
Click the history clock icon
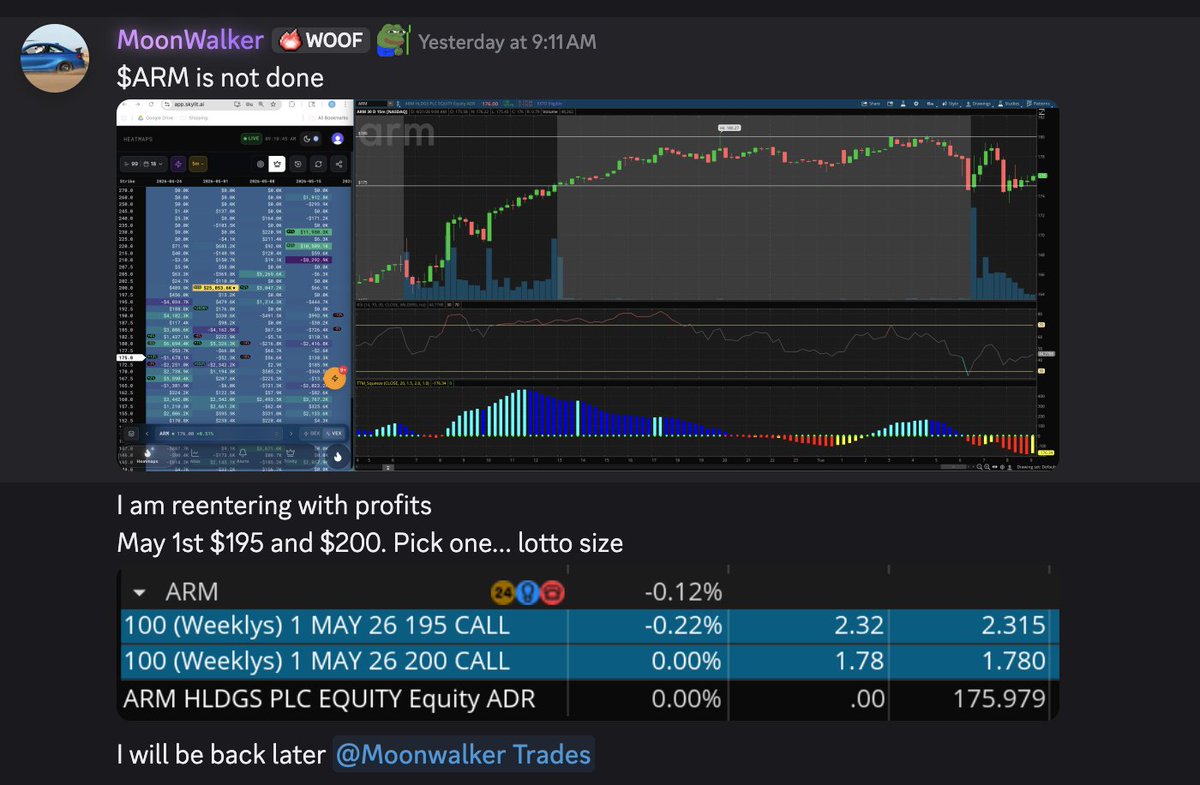tap(298, 164)
